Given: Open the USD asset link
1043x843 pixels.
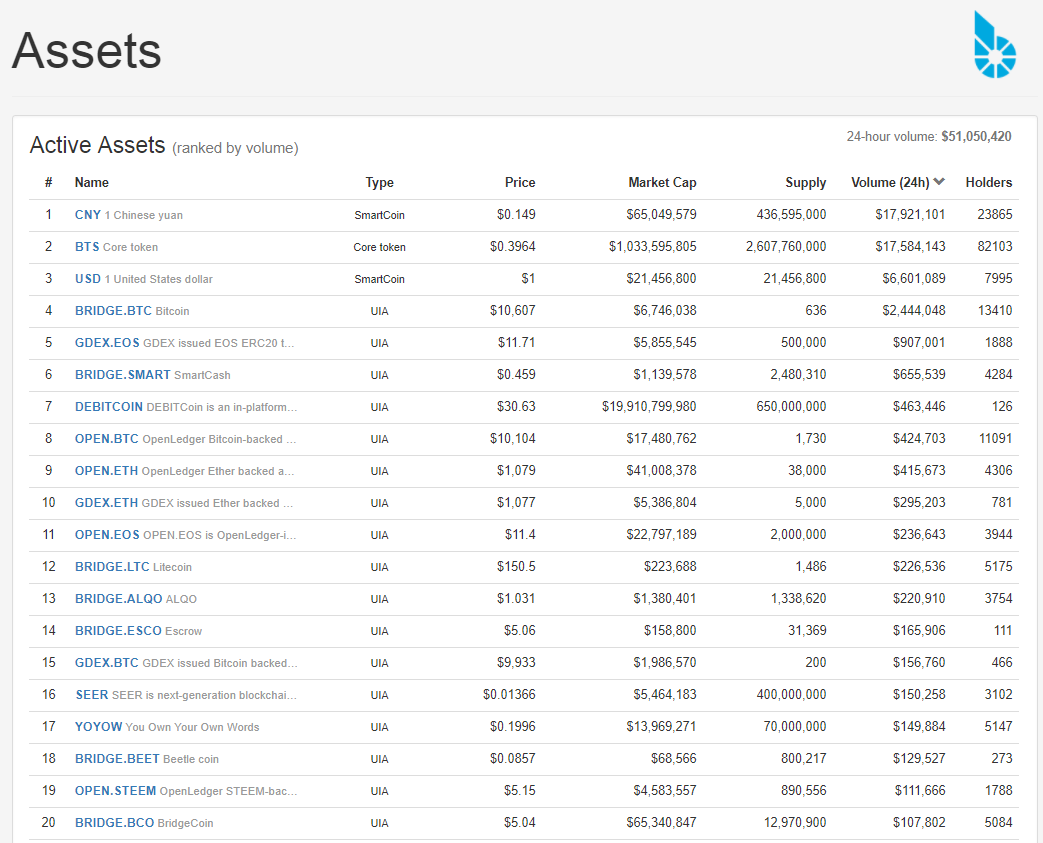Looking at the screenshot, I should pyautogui.click(x=88, y=279).
